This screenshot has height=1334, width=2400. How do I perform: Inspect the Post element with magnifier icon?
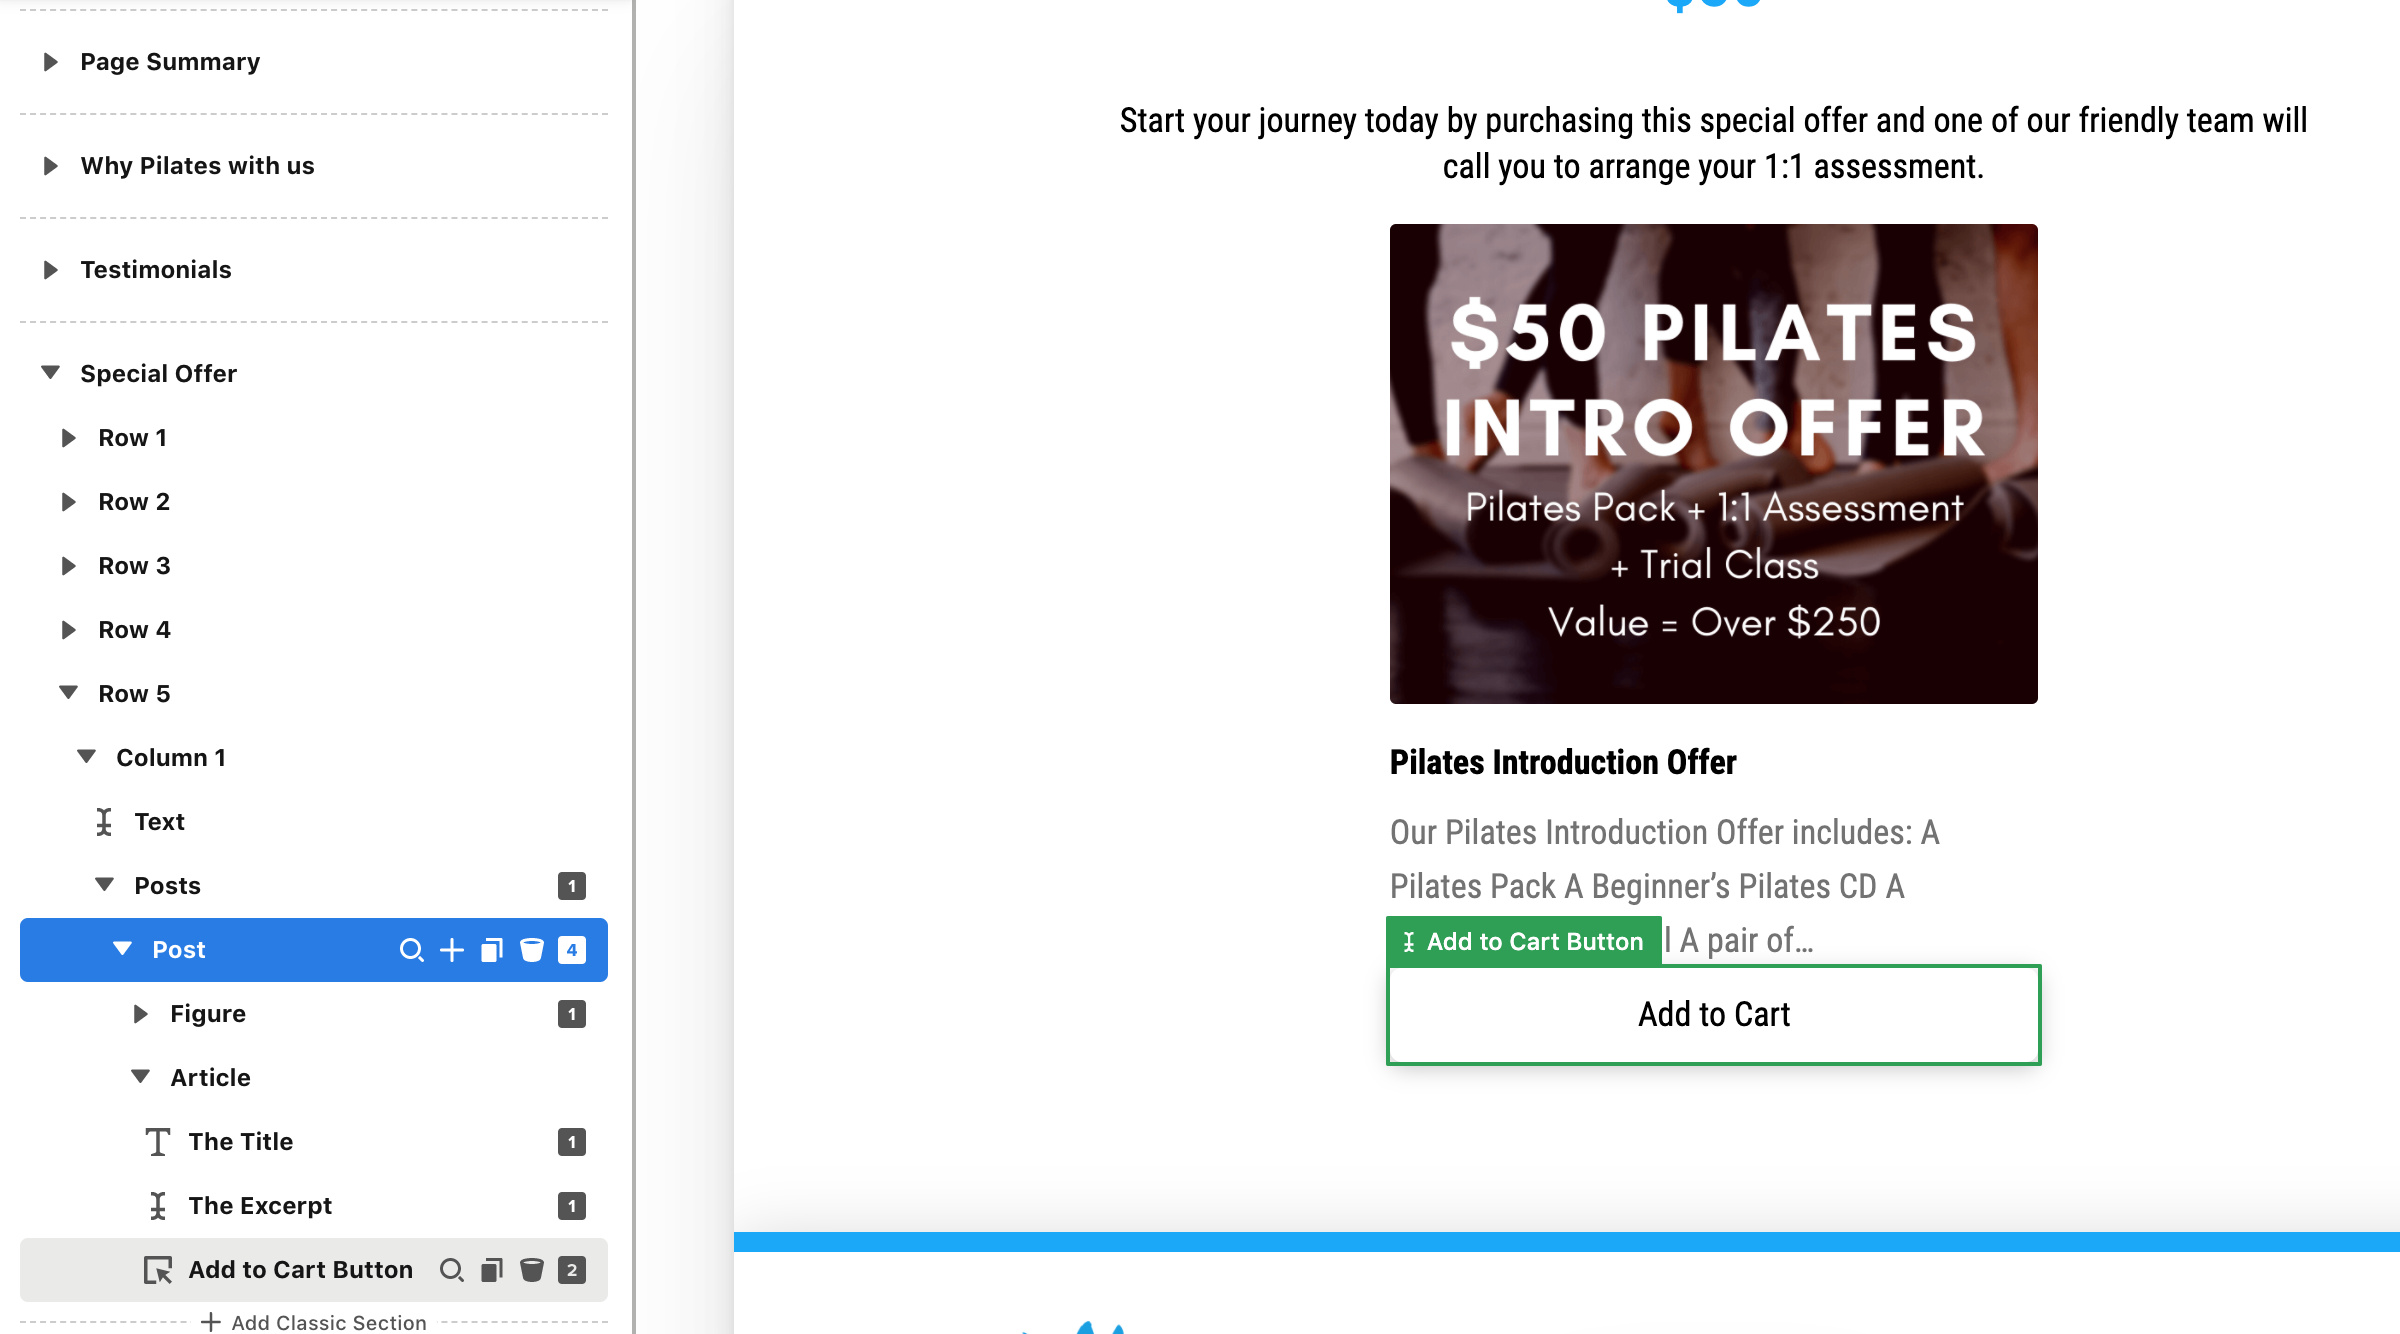tap(411, 950)
